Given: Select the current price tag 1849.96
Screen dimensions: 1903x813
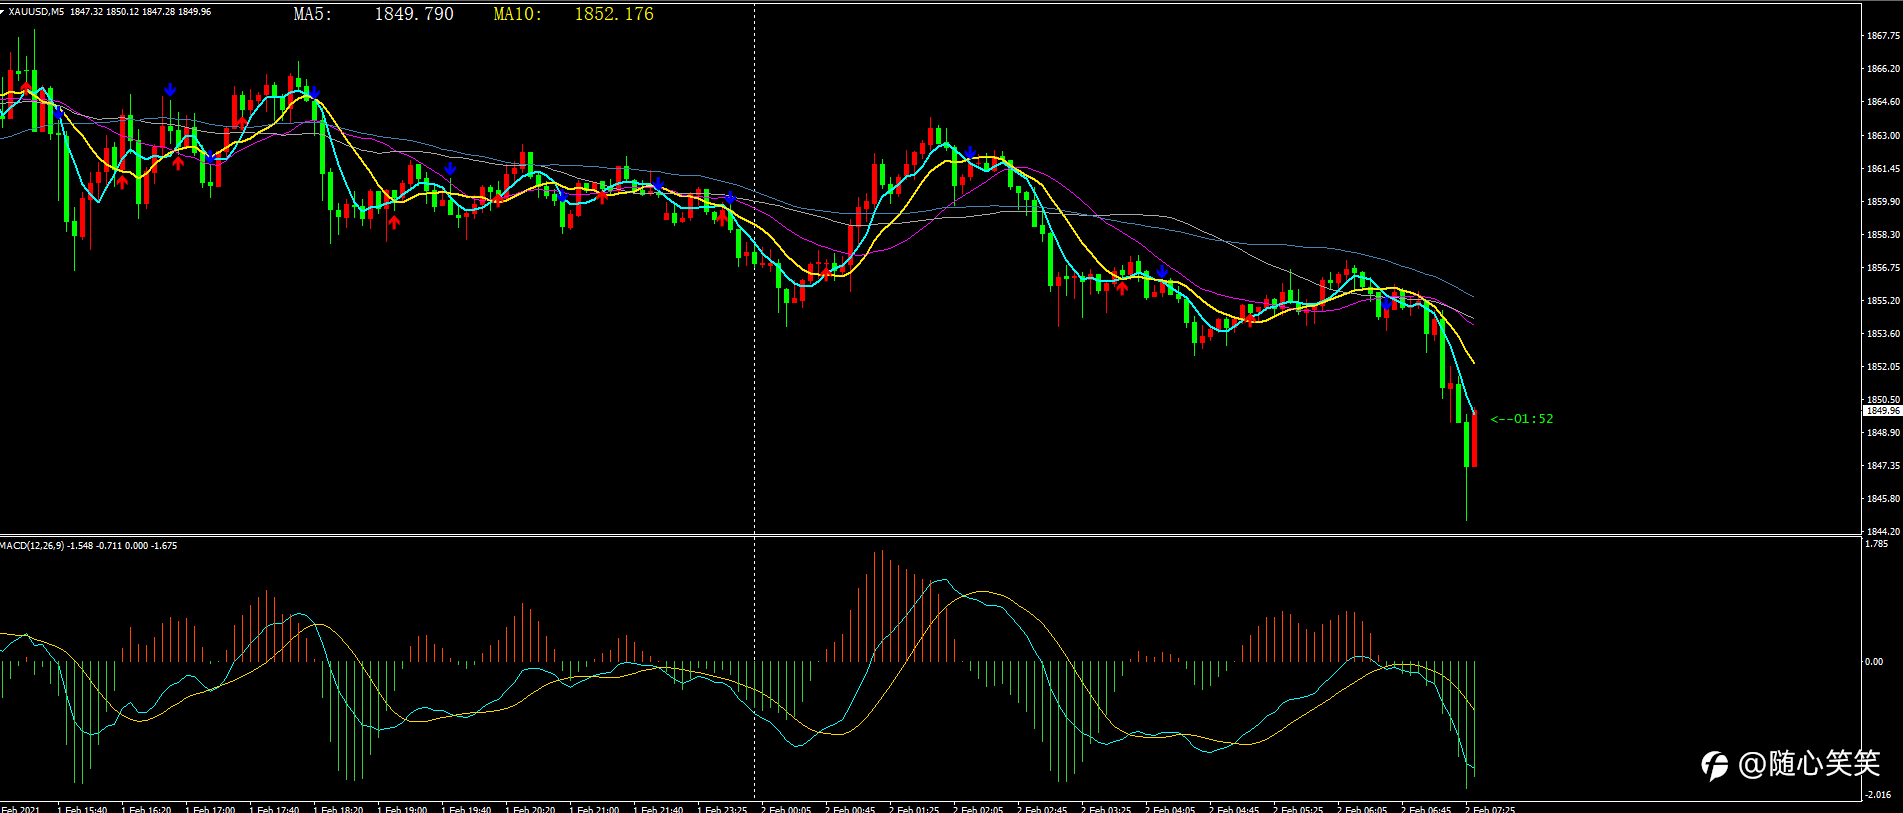Looking at the screenshot, I should click(1882, 411).
